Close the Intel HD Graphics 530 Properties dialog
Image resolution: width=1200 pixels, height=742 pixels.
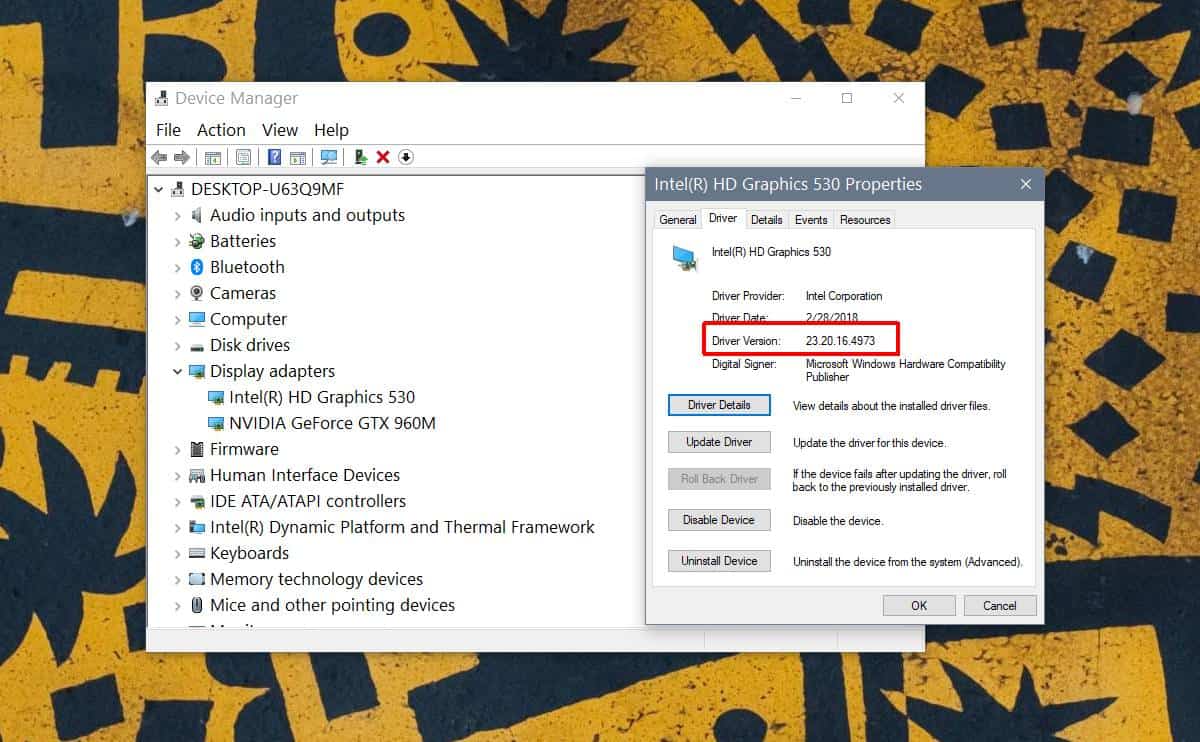[x=1026, y=184]
